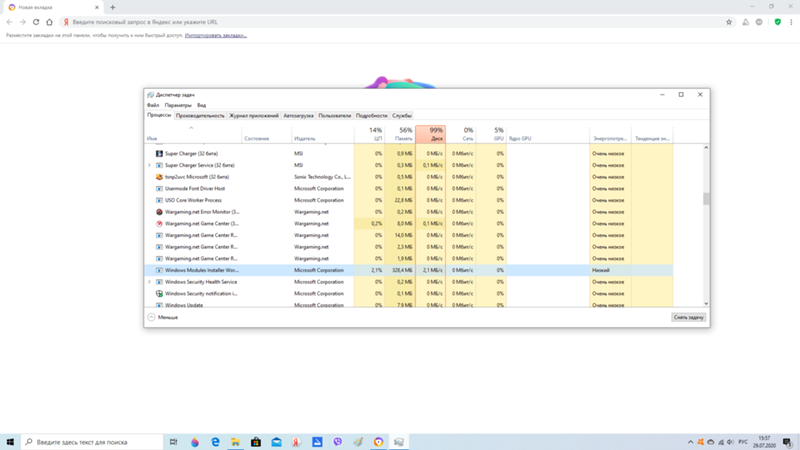The image size is (800, 450).
Task: Click the Super Charger (32 бита) process icon
Action: (159, 154)
